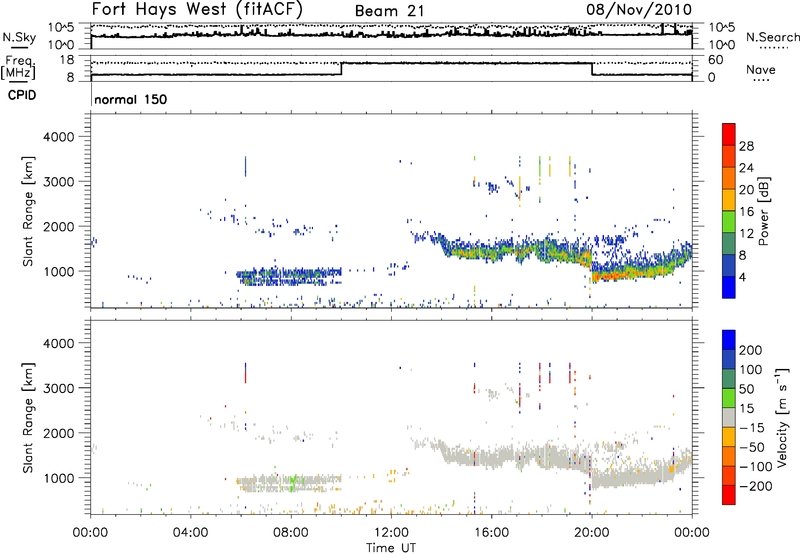Pick the yellow-orange segment of the Power color bar
Viewport: 800px width, 554px height.
[729, 200]
